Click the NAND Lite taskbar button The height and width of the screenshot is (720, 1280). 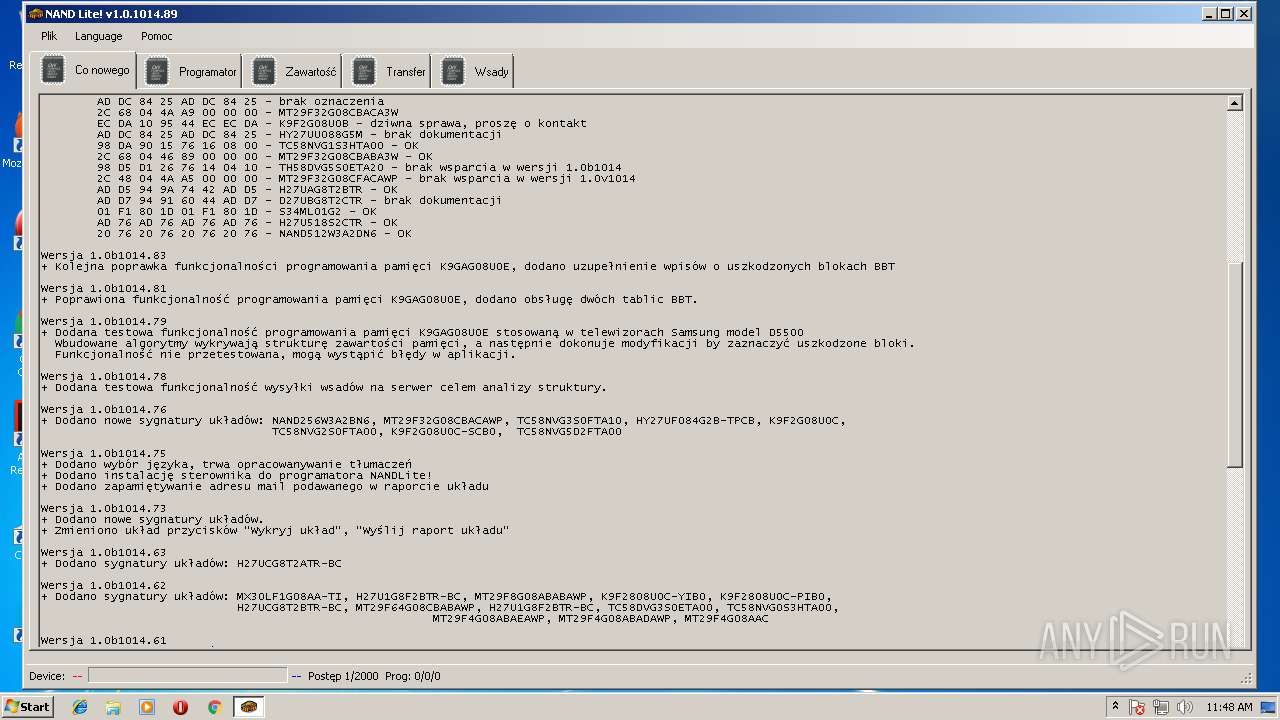[x=249, y=707]
